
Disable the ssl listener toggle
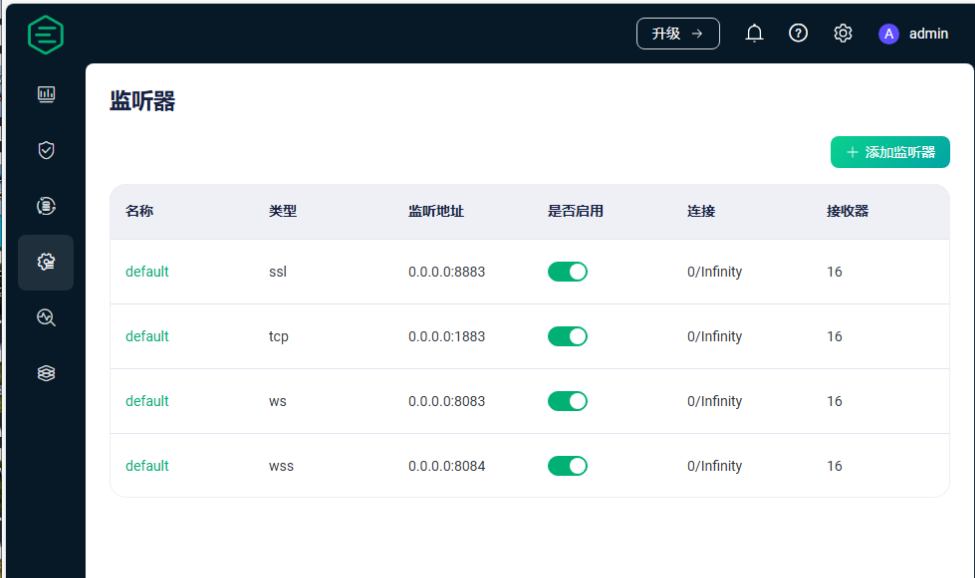[567, 272]
